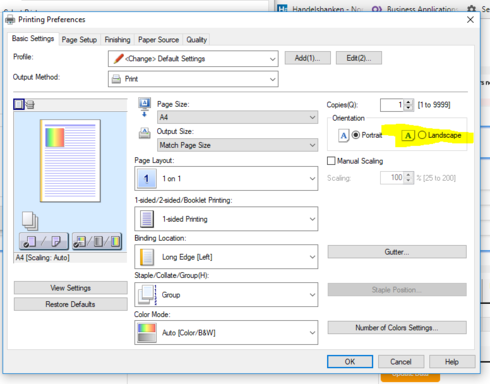490x384 pixels.
Task: Click the printer icon in title bar
Action: pyautogui.click(x=10, y=20)
